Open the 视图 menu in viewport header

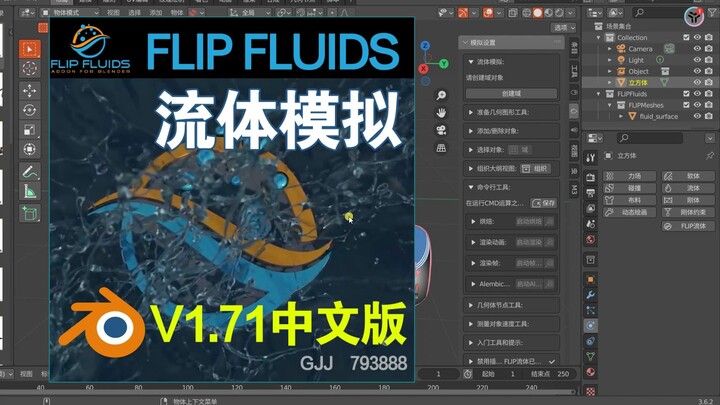tap(113, 13)
